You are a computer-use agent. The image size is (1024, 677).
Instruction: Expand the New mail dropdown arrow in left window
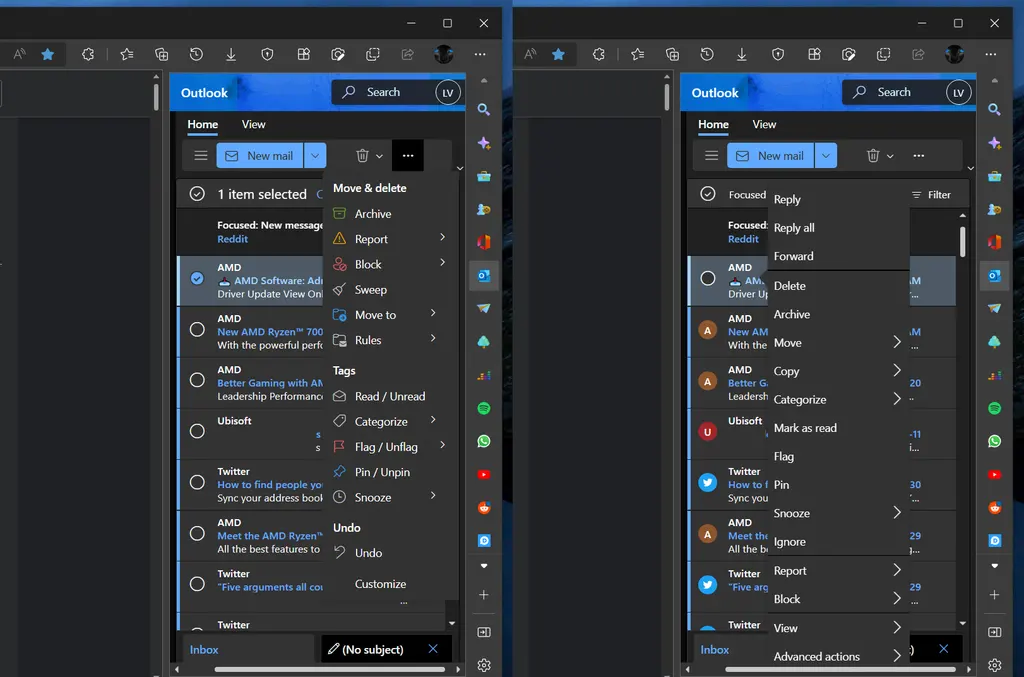click(315, 155)
